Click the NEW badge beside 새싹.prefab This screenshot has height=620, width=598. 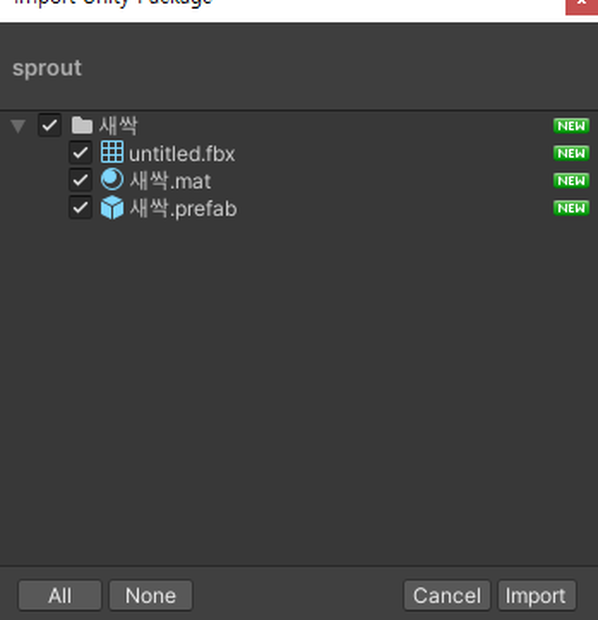point(571,208)
